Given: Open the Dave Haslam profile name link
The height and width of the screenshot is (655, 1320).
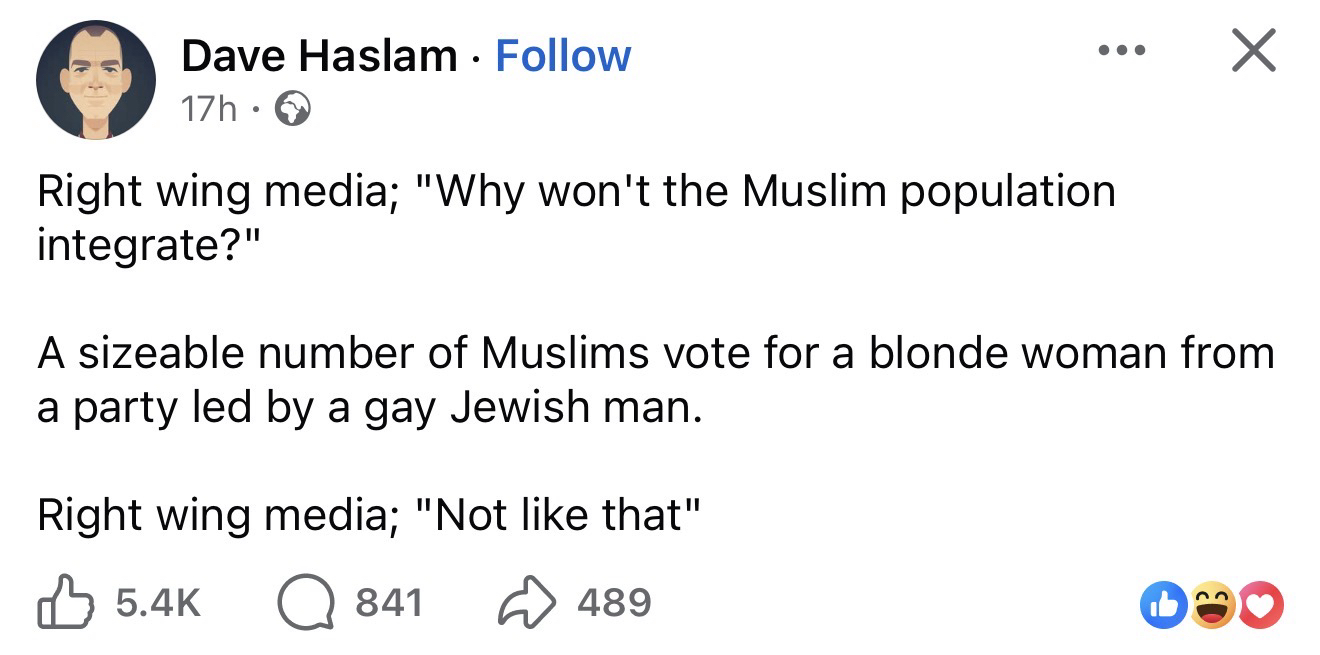Looking at the screenshot, I should coord(318,56).
